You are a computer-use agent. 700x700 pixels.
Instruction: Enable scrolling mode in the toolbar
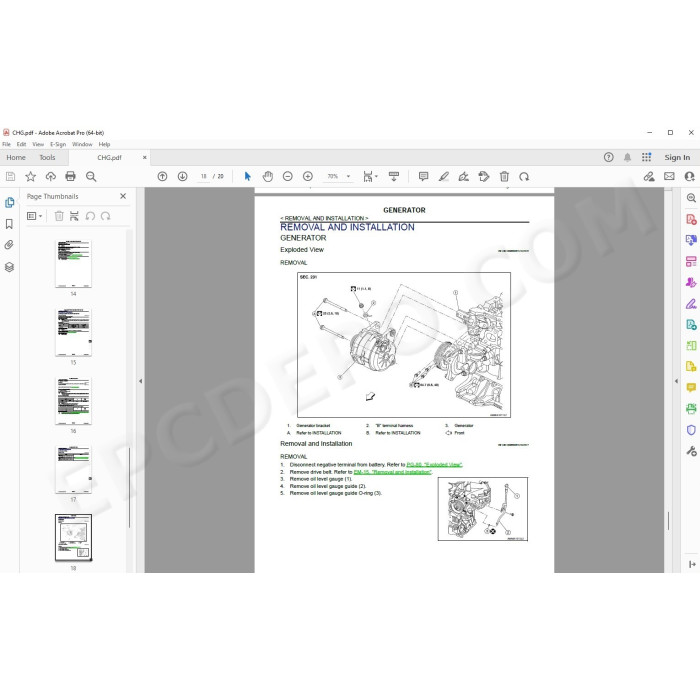coord(394,176)
